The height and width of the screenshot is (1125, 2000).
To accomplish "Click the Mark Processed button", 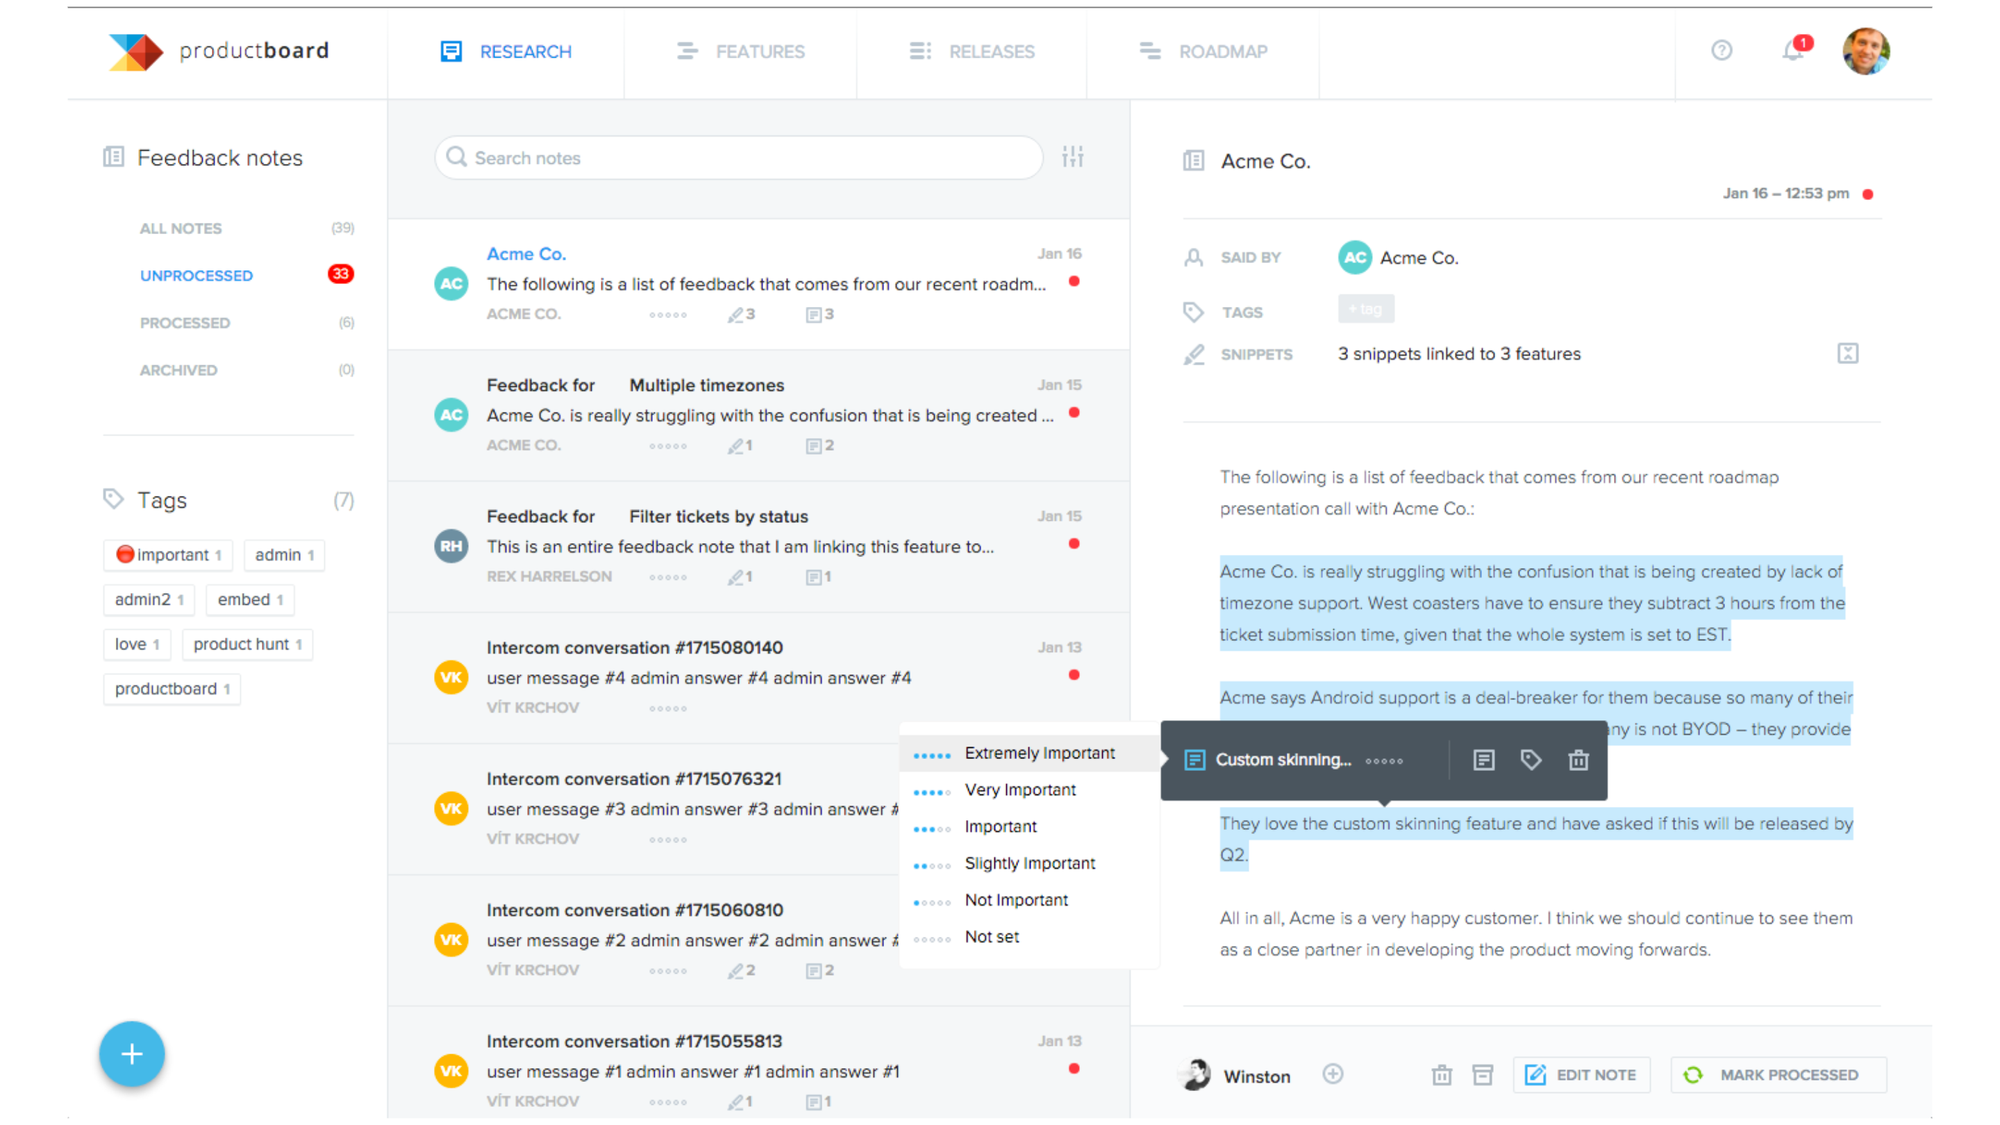I will coord(1777,1075).
